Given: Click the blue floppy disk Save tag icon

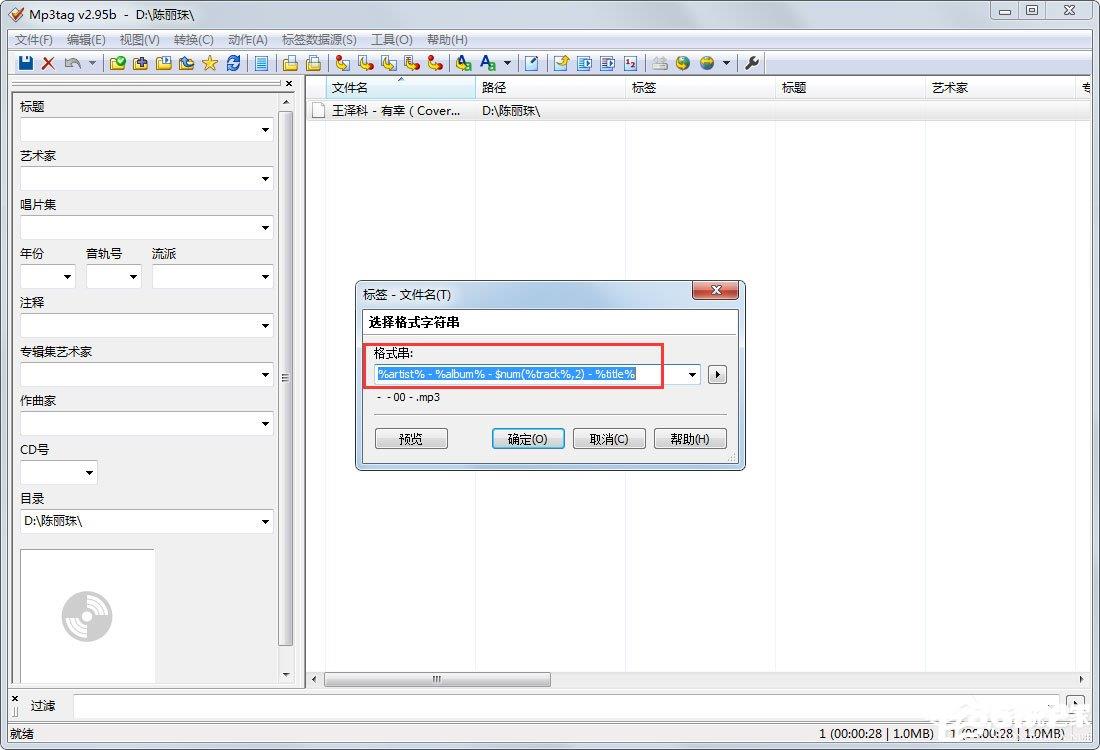Looking at the screenshot, I should tap(26, 63).
